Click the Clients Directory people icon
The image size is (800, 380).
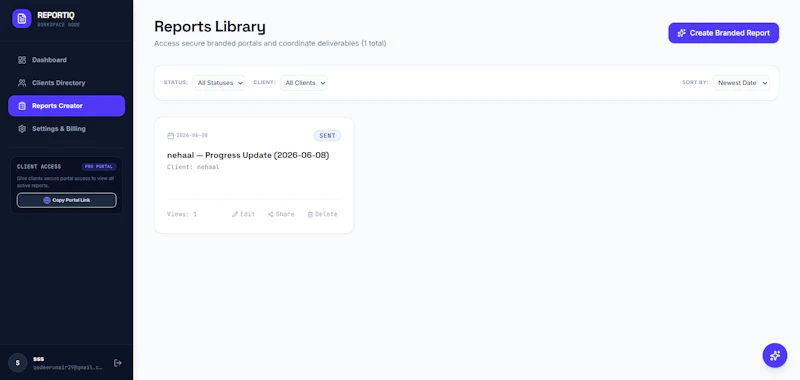[x=22, y=83]
